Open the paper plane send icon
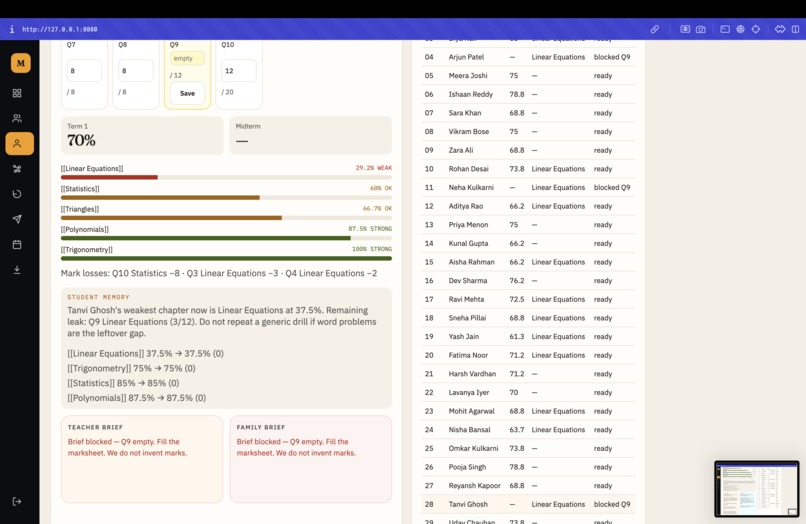806x524 pixels. (x=17, y=219)
